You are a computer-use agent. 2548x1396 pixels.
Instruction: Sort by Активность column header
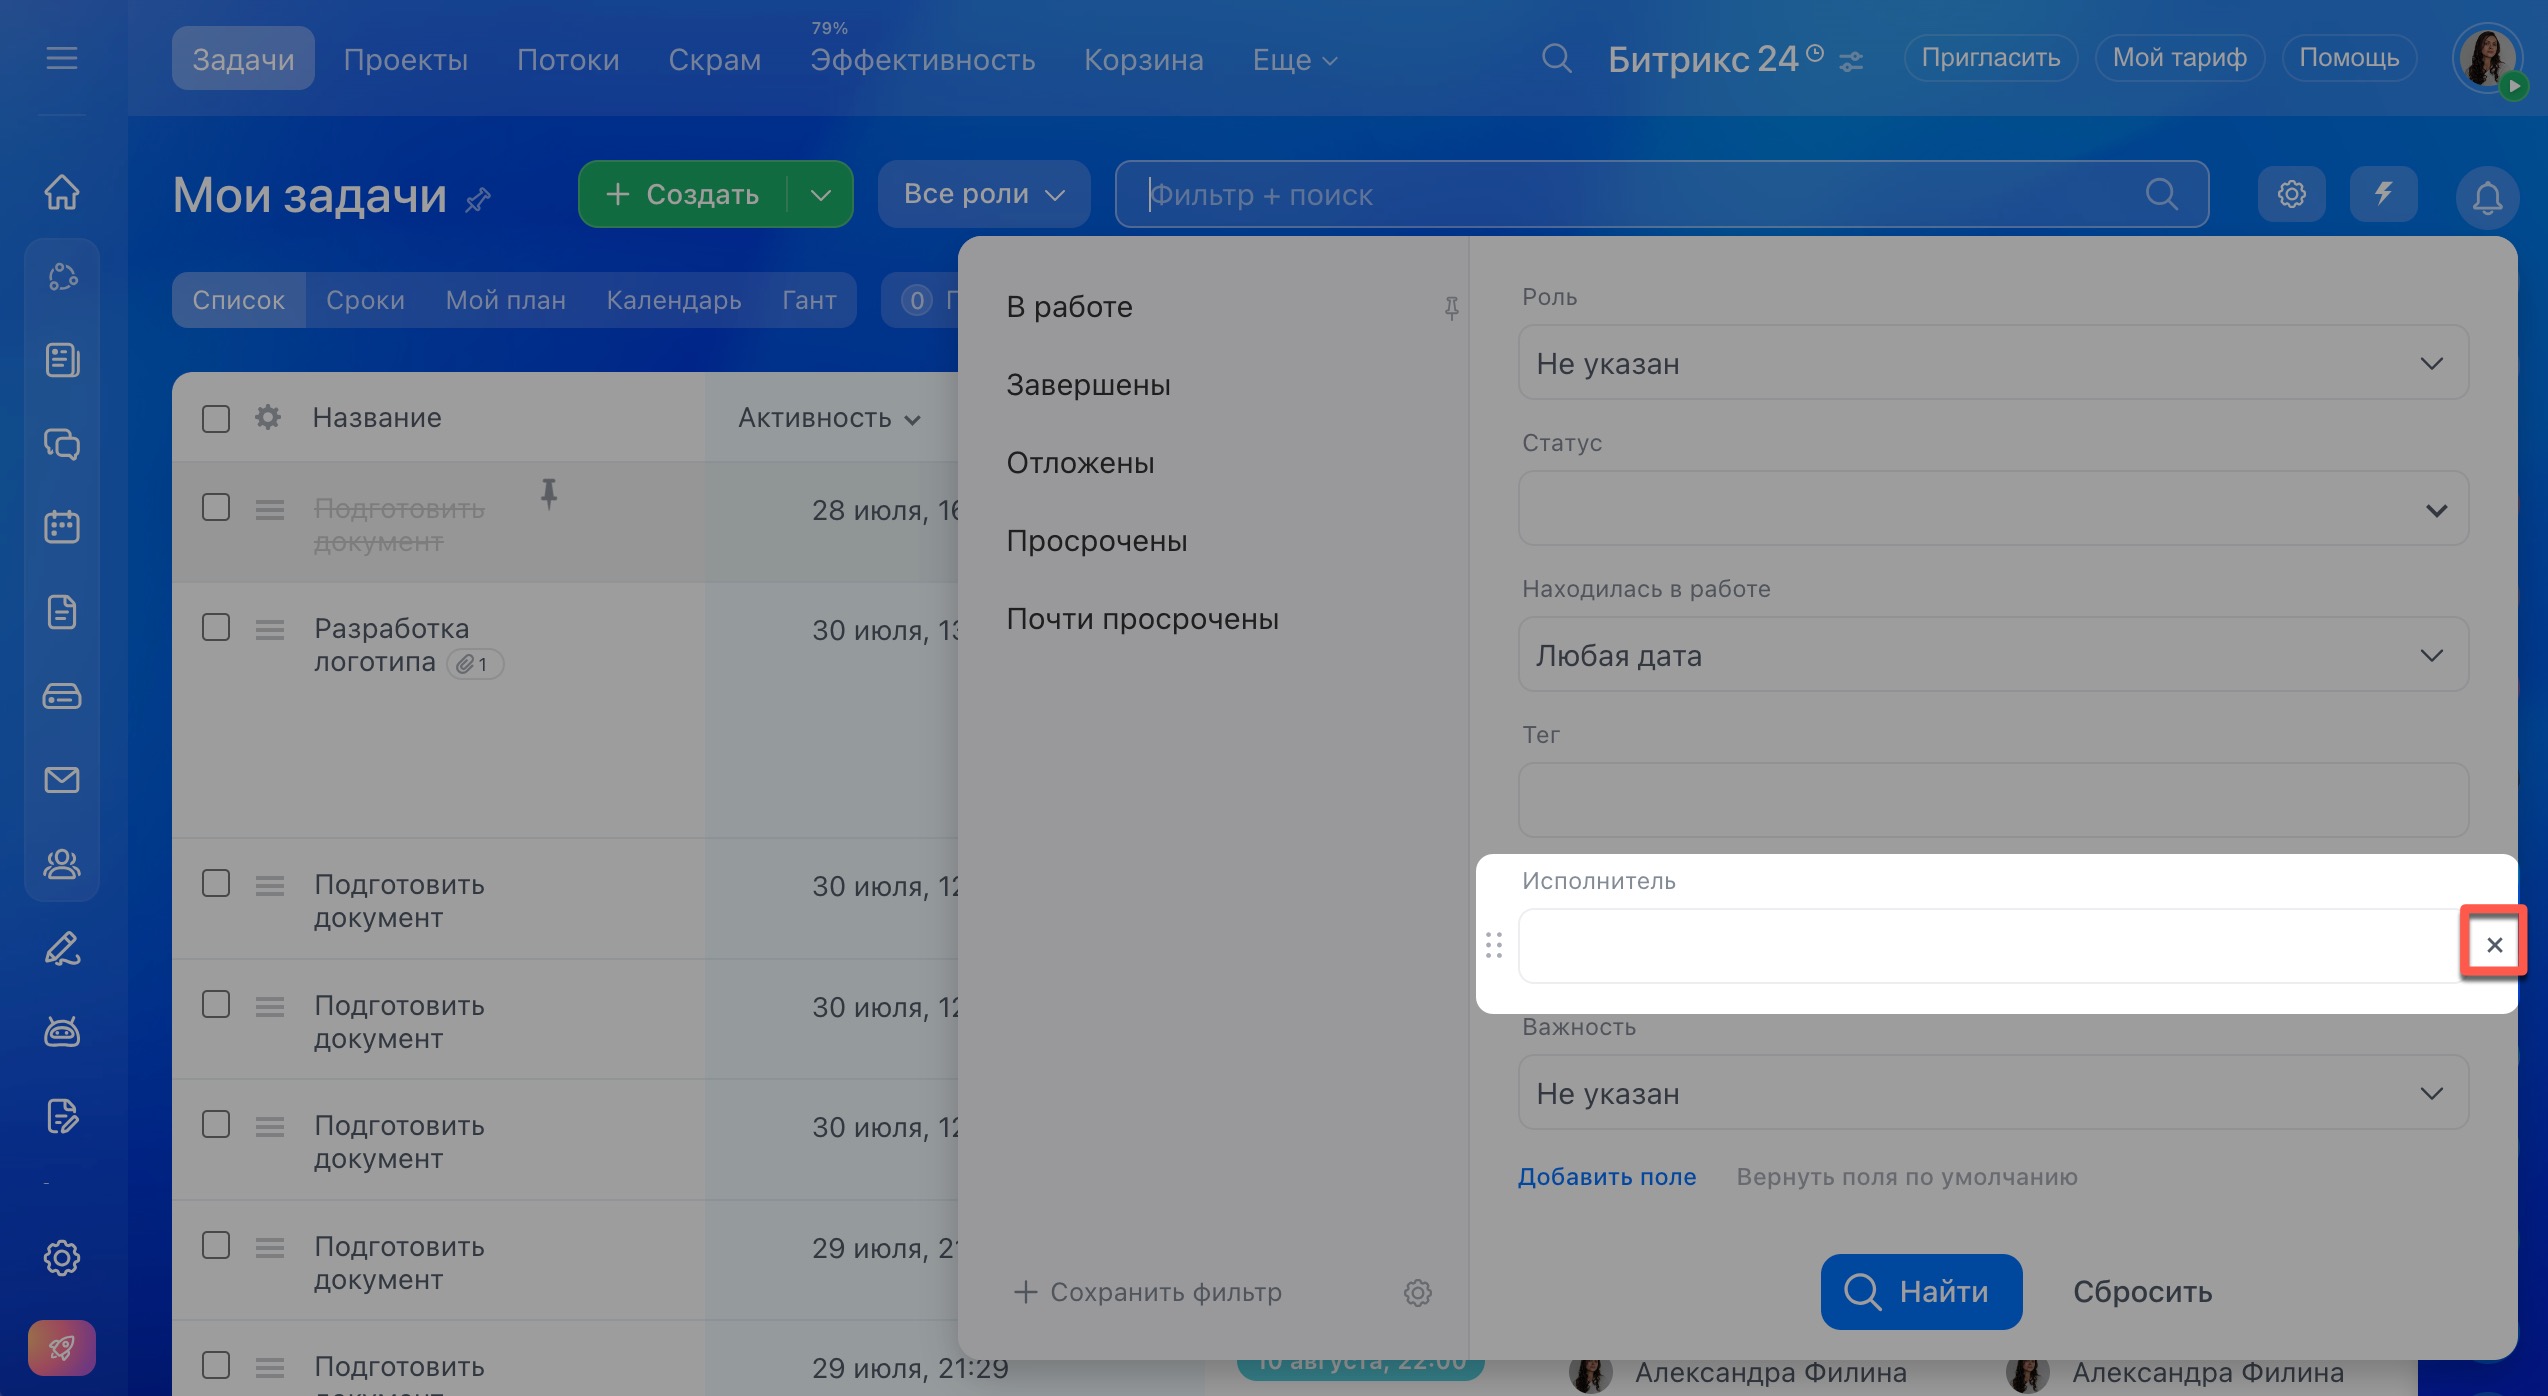[x=829, y=418]
